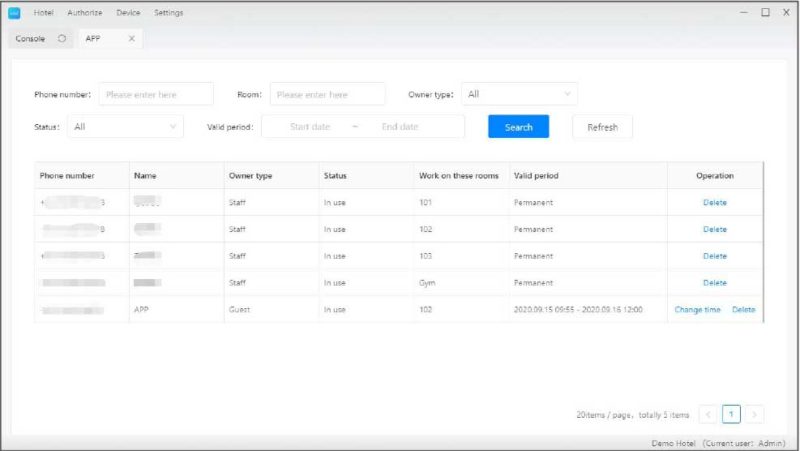Focus the Phone number input field
800x451 pixels.
coord(155,95)
